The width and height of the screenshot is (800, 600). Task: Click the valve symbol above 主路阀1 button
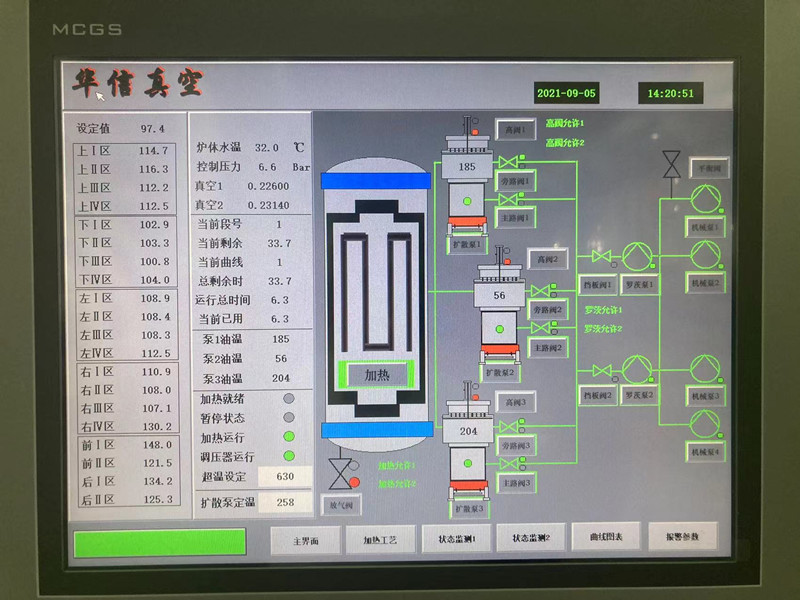tap(508, 199)
